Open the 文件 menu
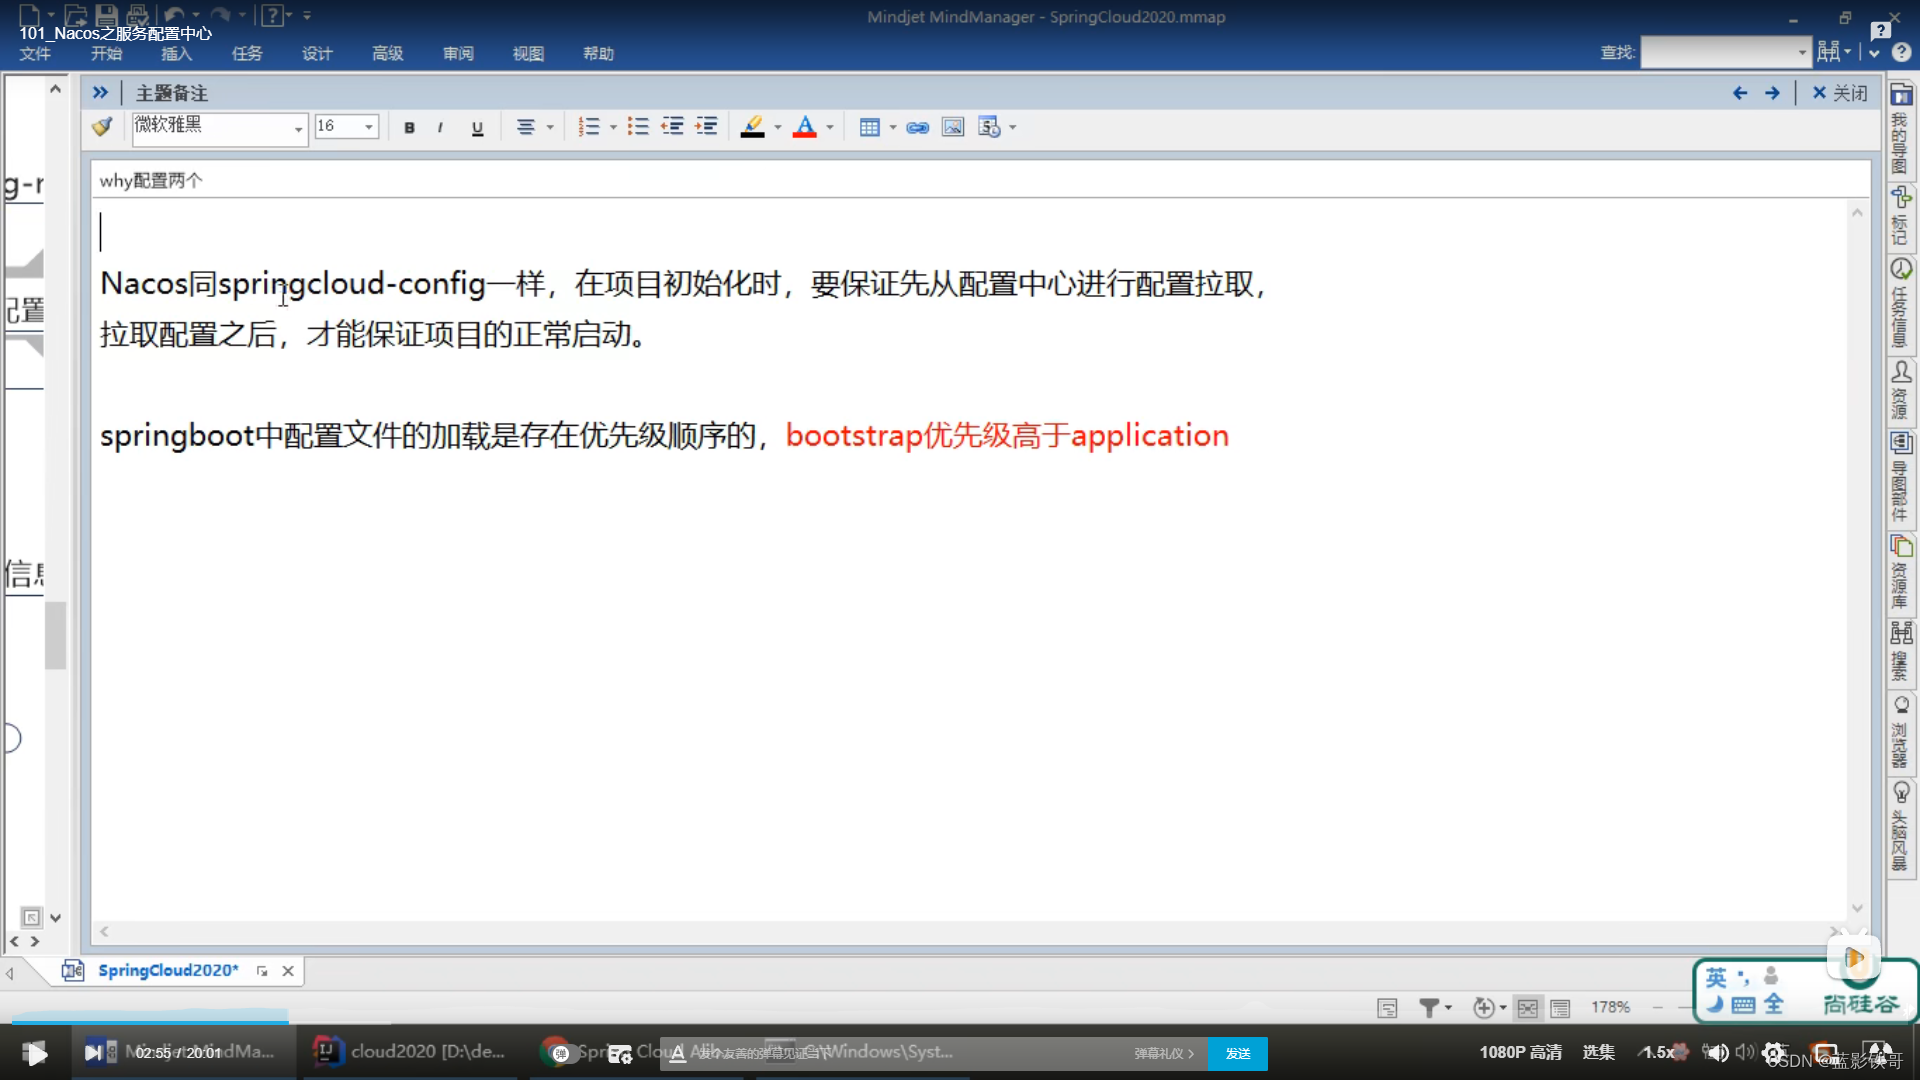The width and height of the screenshot is (1920, 1080). pos(35,54)
